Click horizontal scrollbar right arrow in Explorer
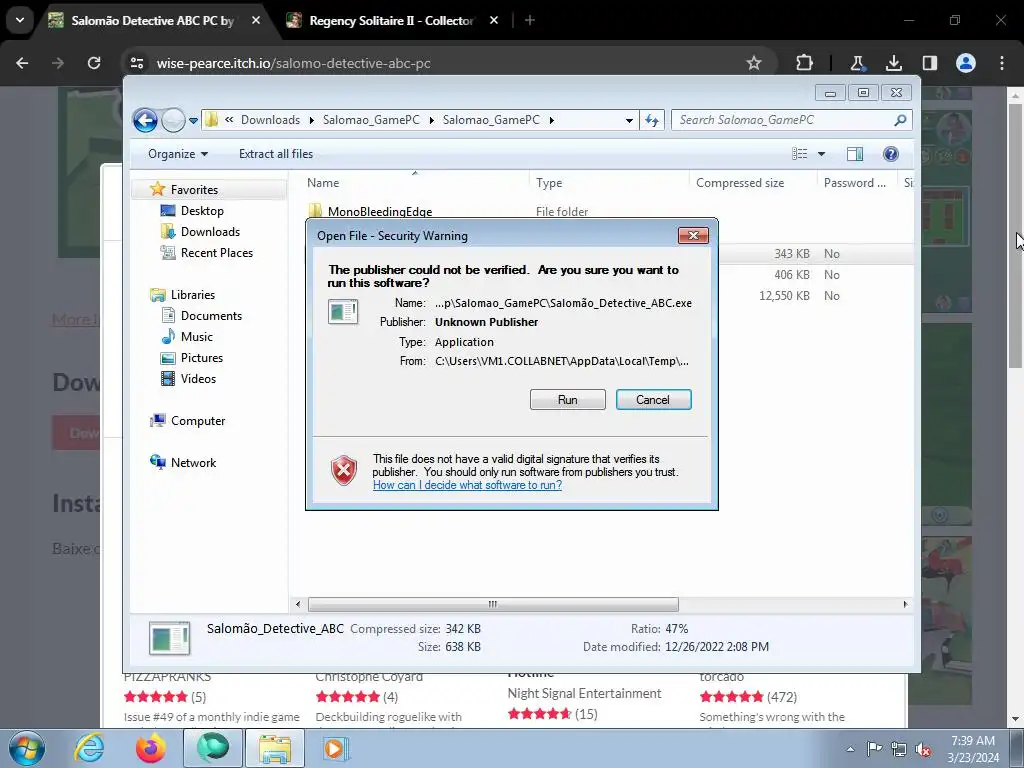The image size is (1024, 768). coord(905,605)
